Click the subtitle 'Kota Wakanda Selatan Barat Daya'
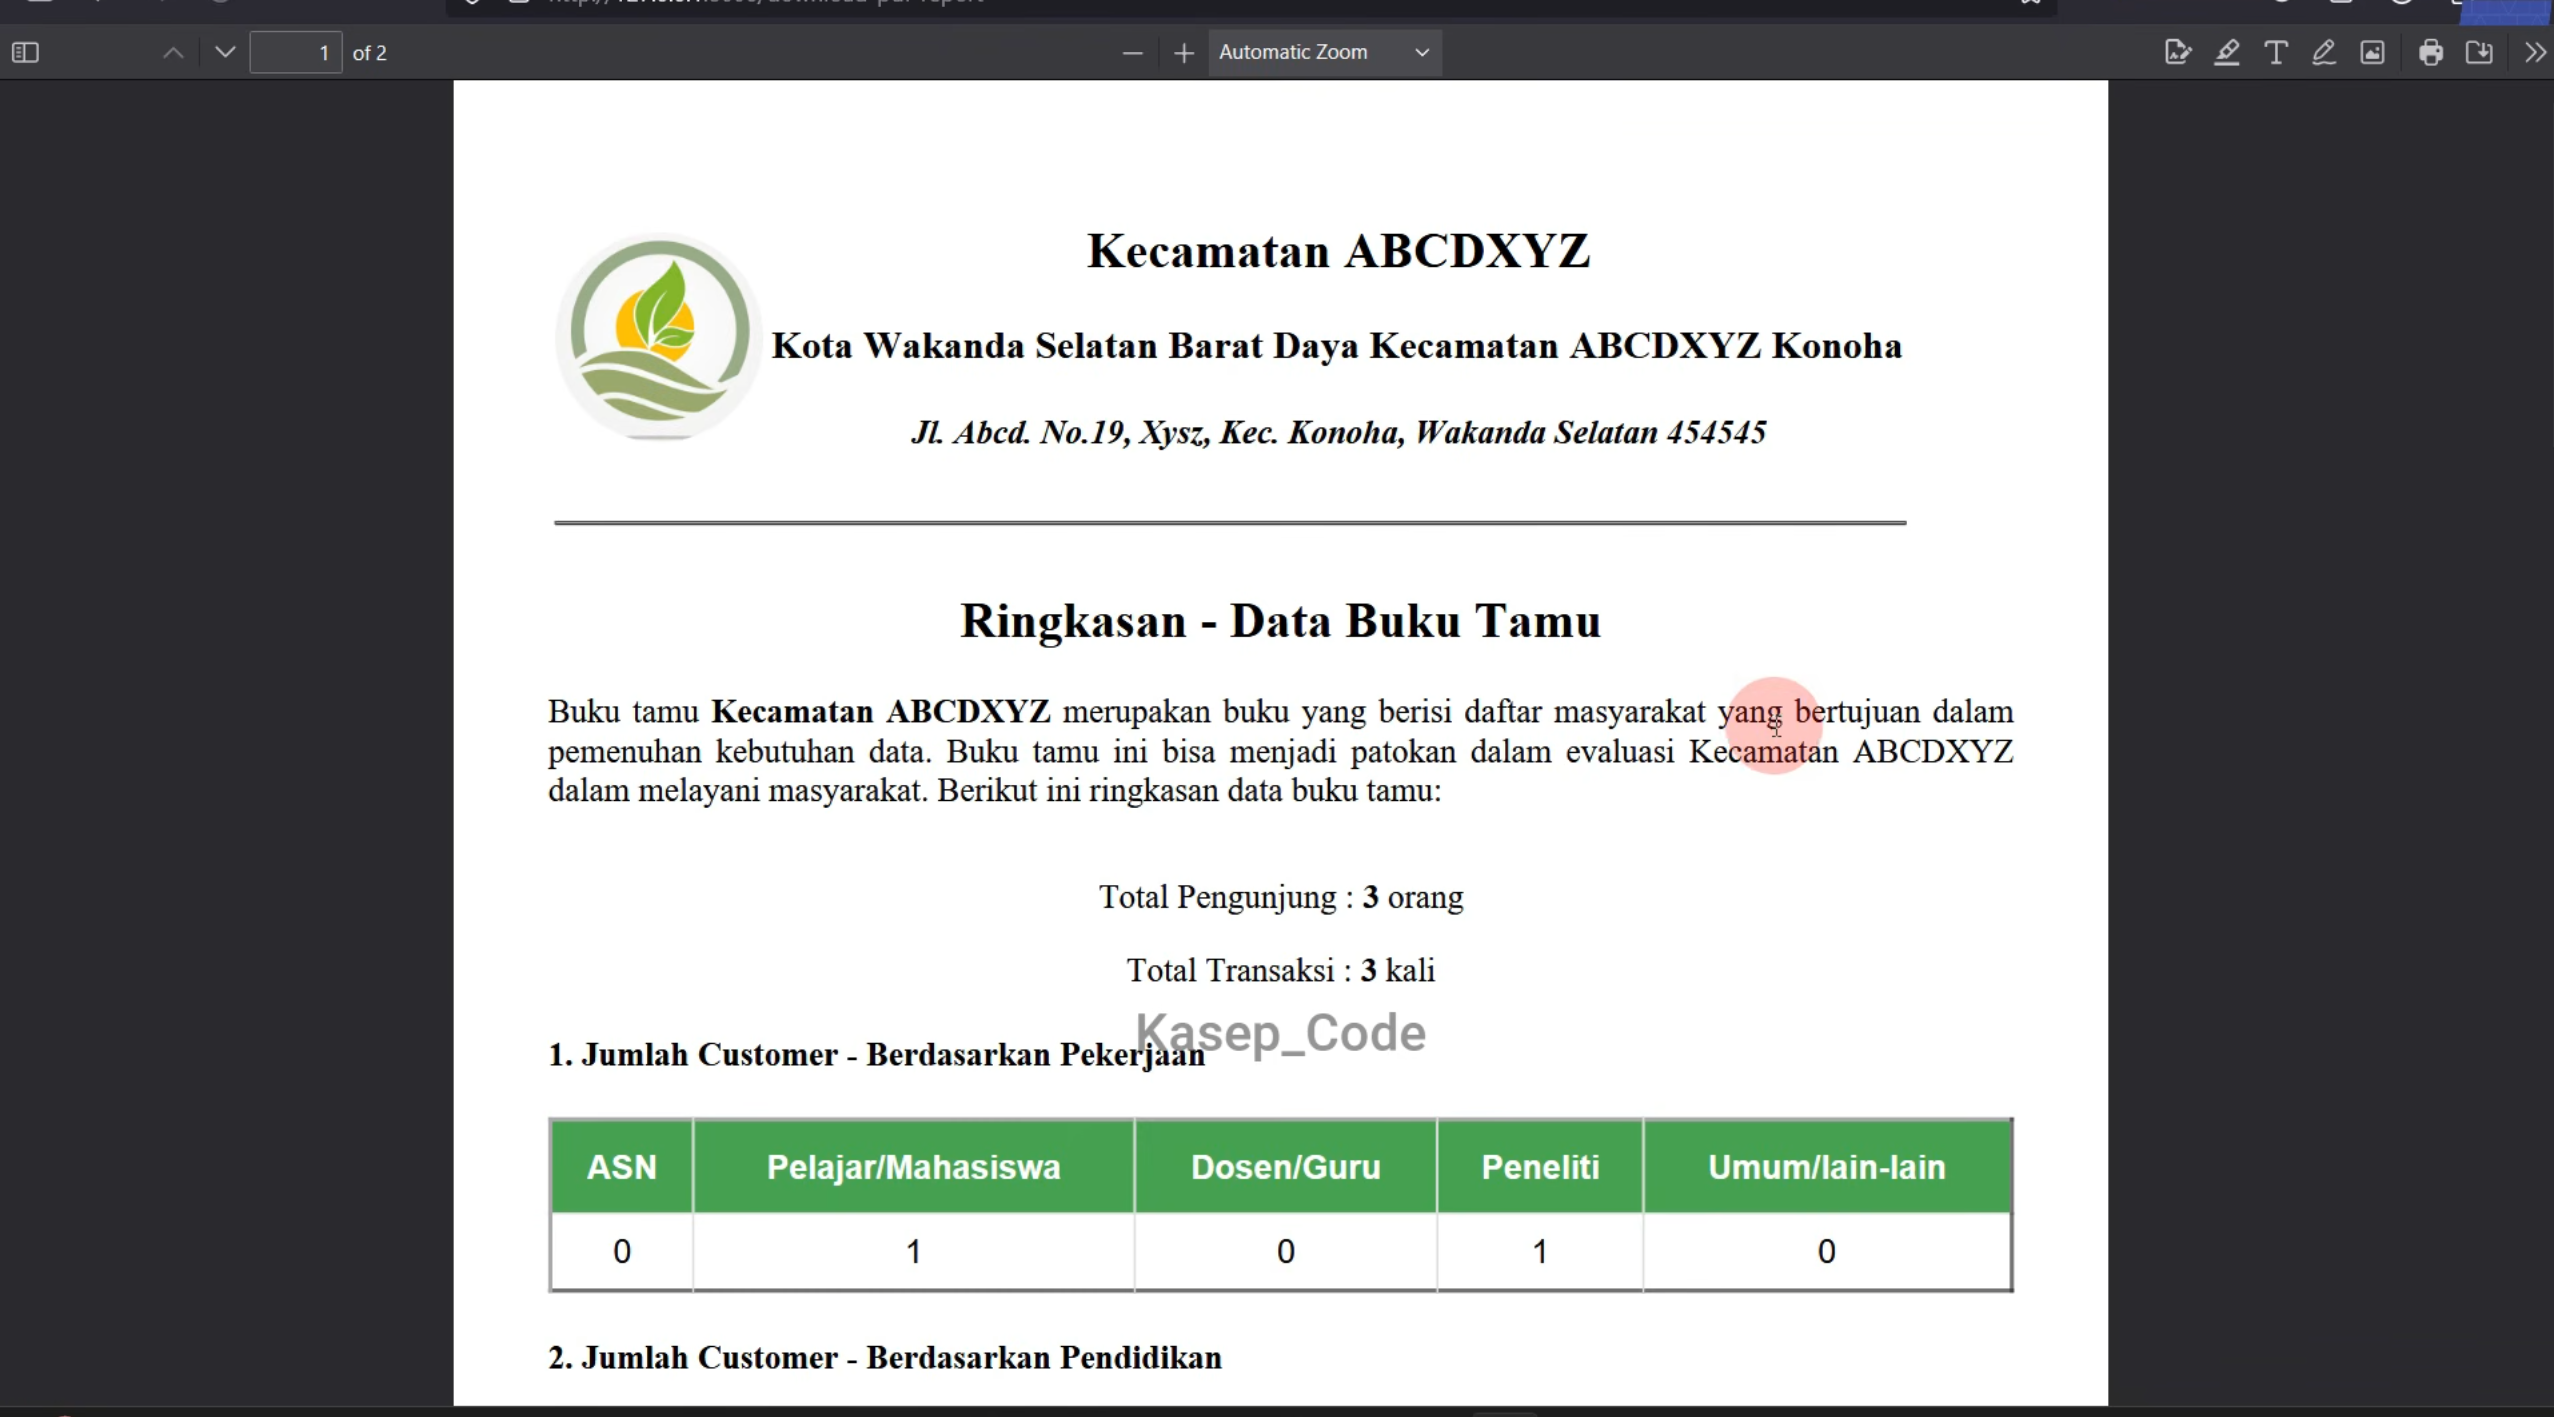 coord(1066,346)
